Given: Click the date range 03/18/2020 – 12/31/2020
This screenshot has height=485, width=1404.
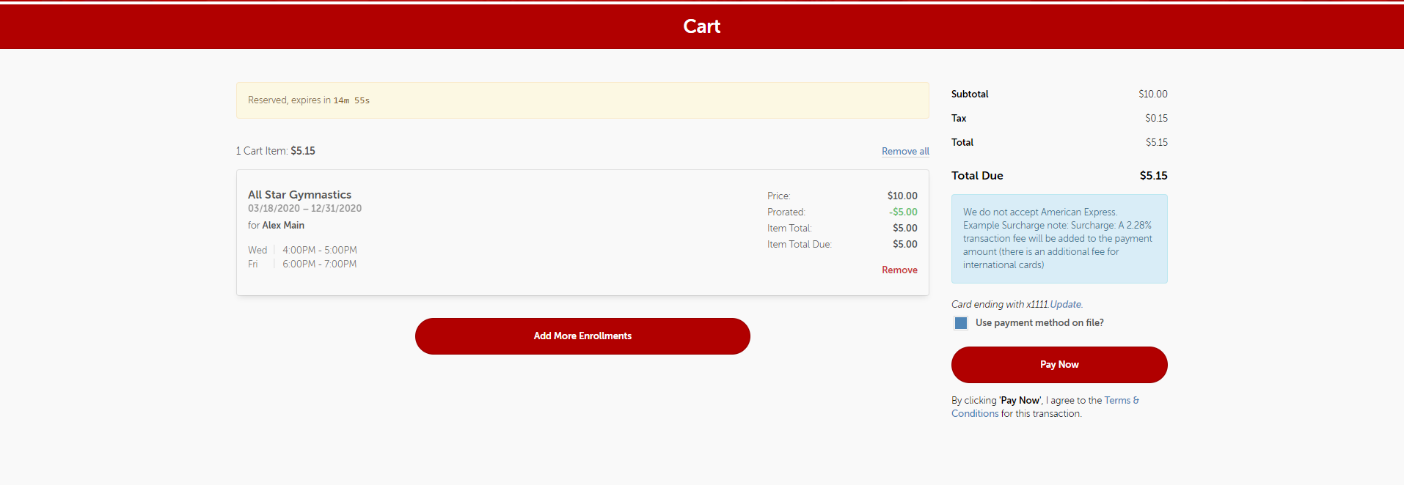Looking at the screenshot, I should [305, 209].
